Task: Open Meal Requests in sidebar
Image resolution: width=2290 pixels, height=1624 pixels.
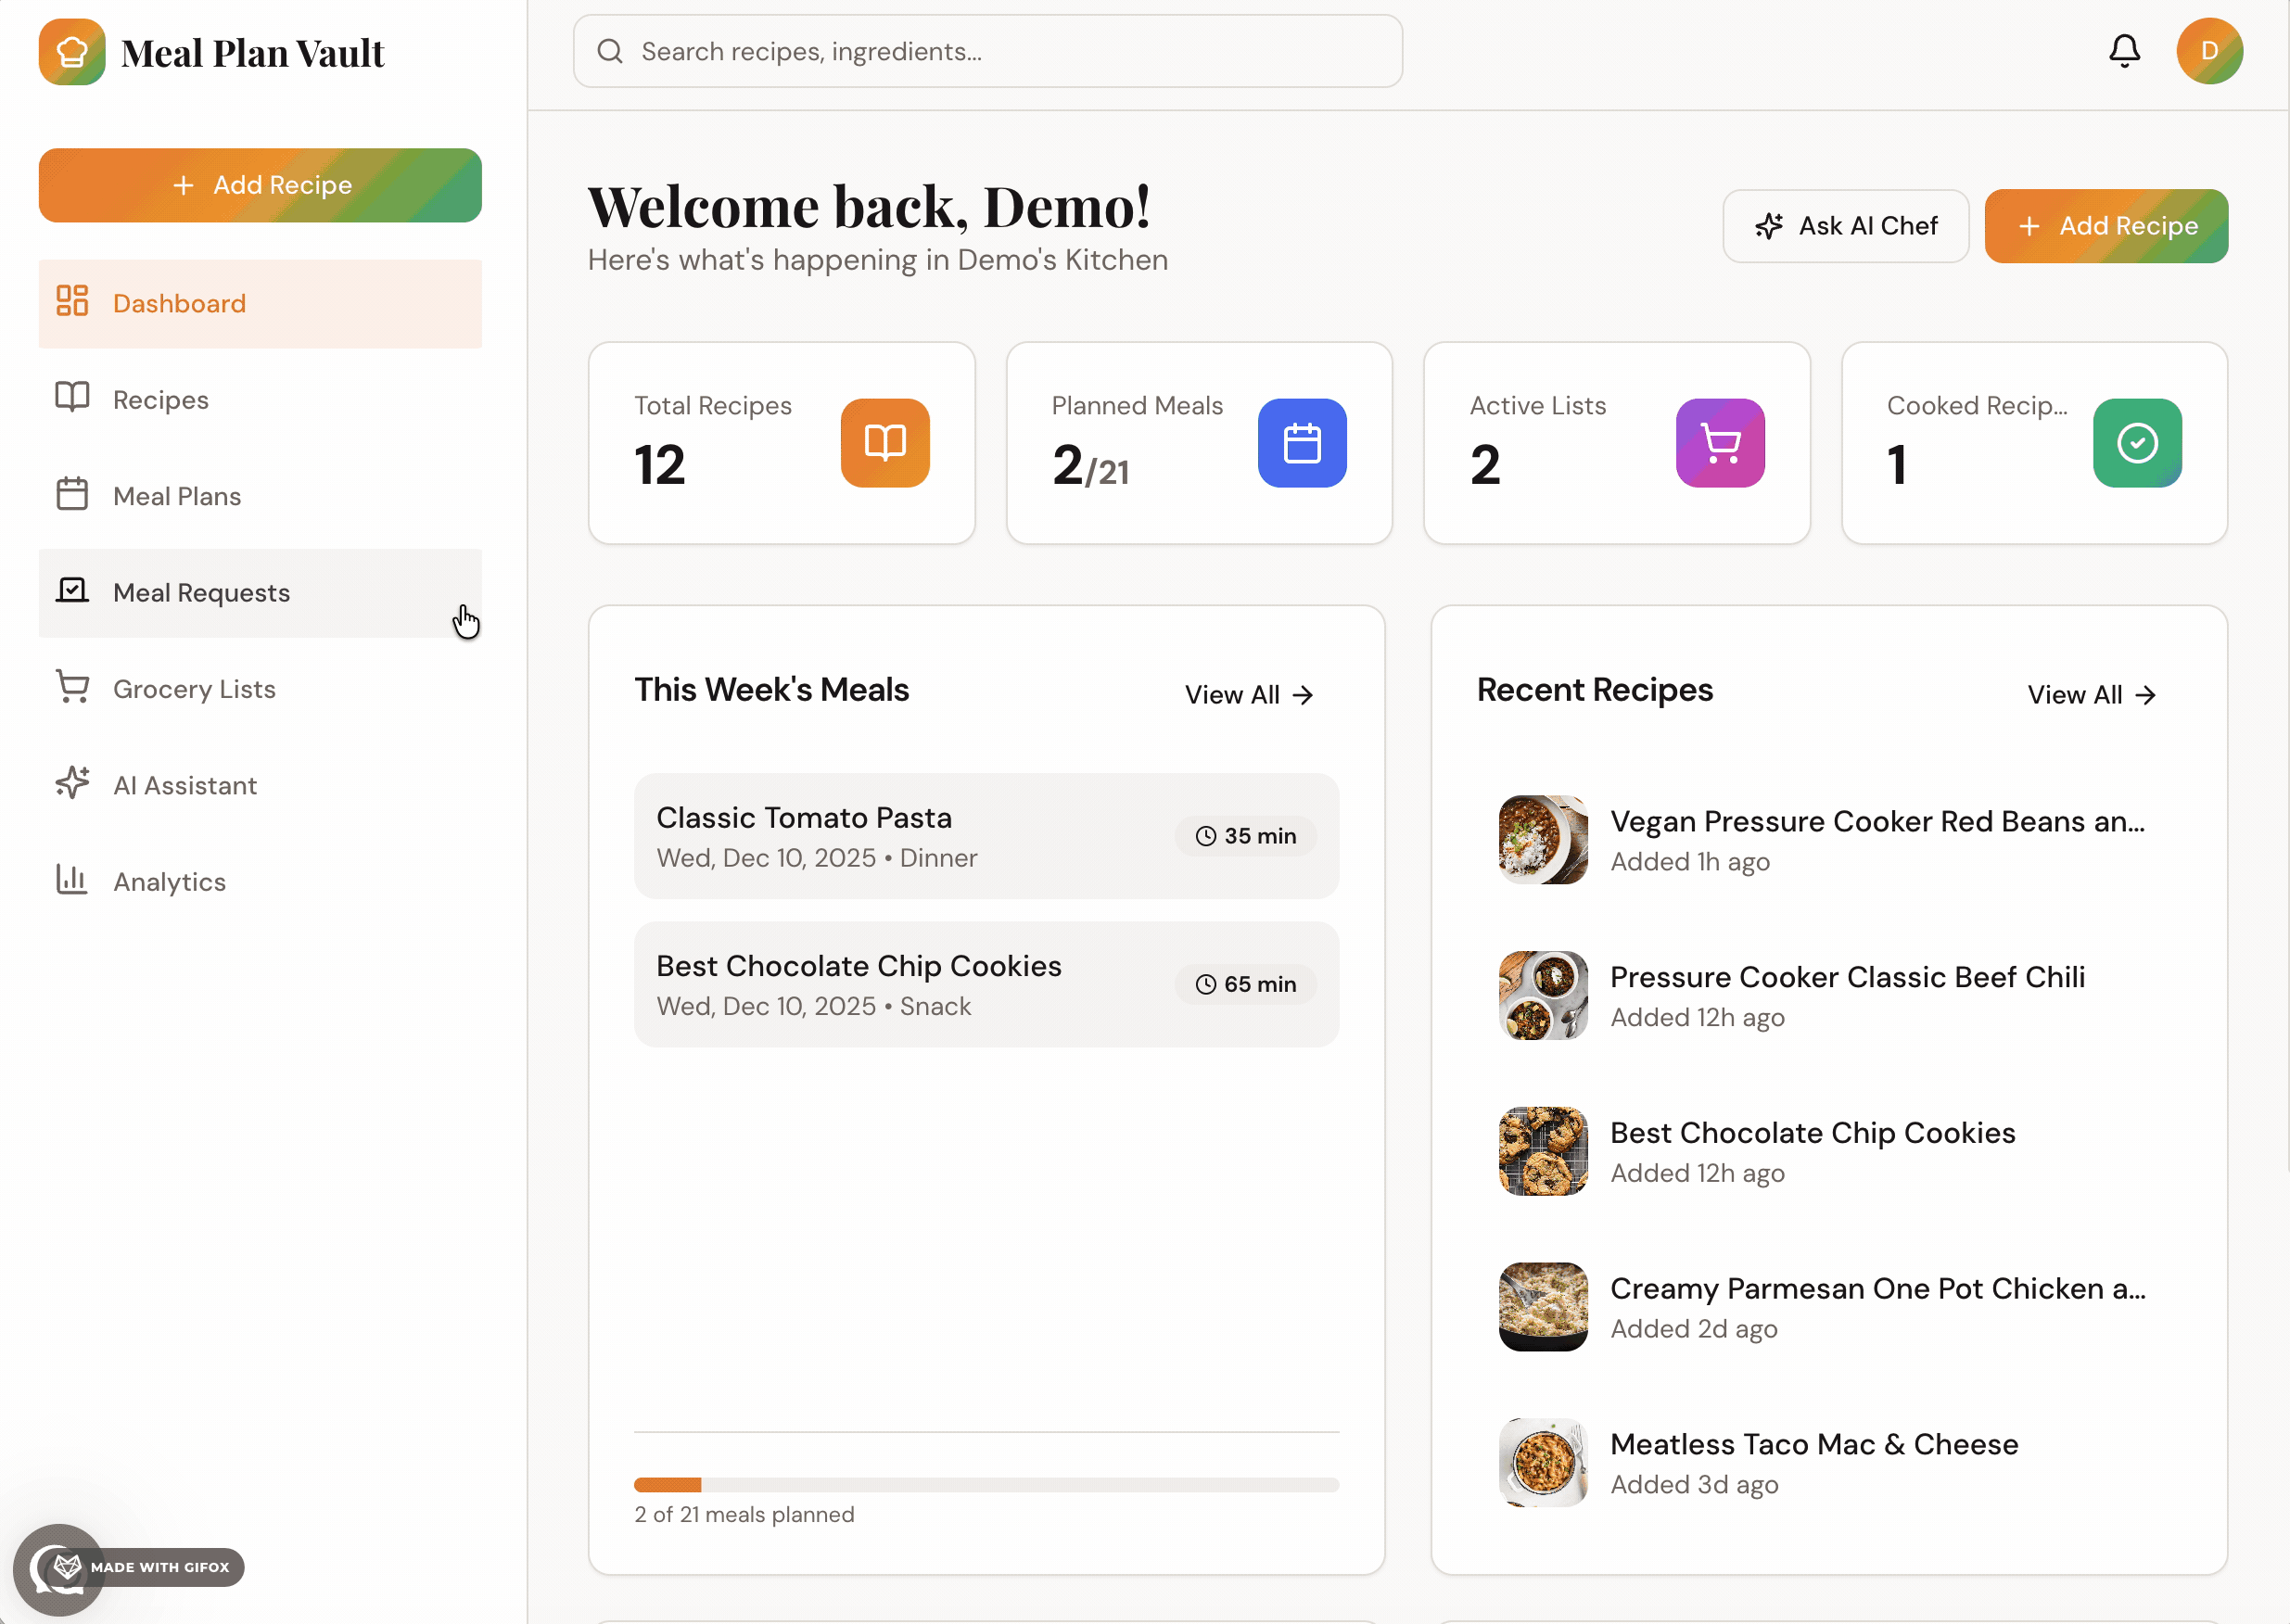Action: [x=260, y=593]
